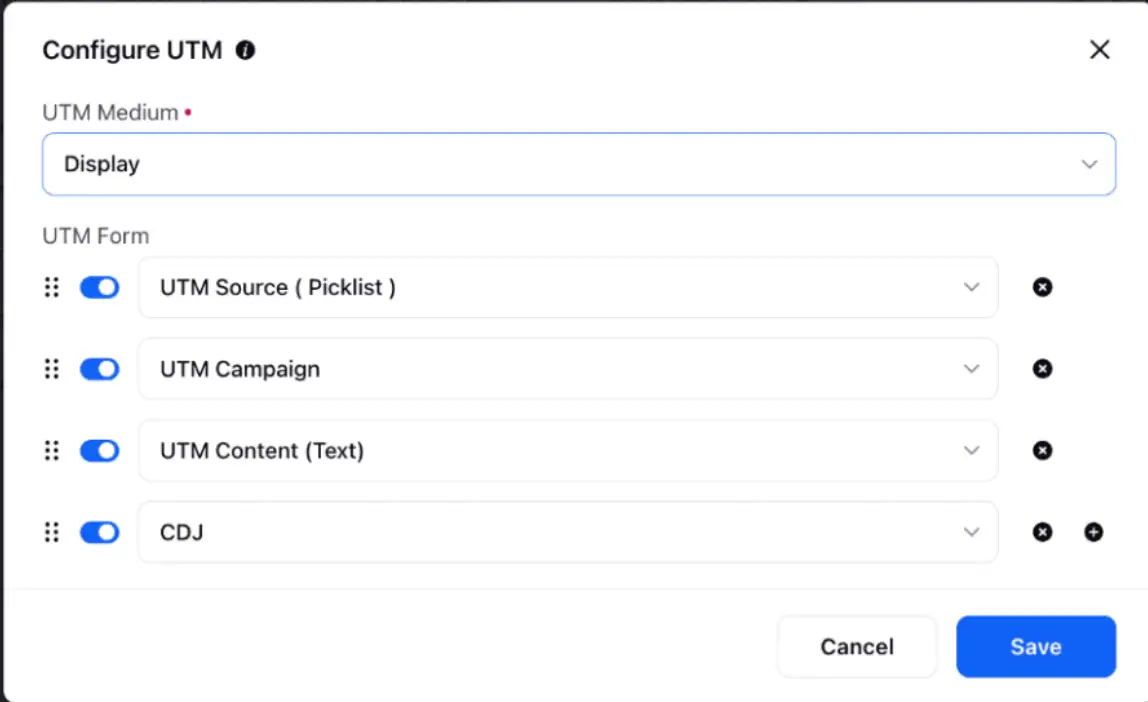Toggle off the CDJ field
The image size is (1148, 702).
(99, 532)
